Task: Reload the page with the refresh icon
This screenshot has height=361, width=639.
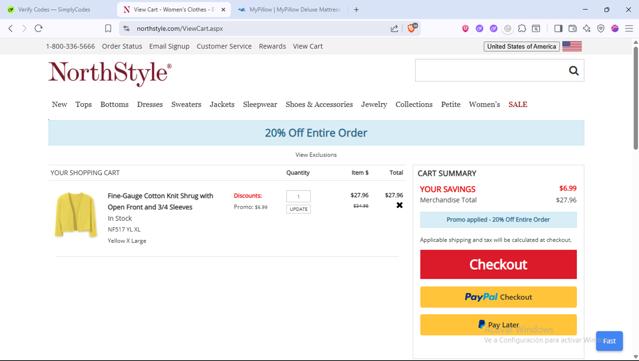Action: point(38,28)
